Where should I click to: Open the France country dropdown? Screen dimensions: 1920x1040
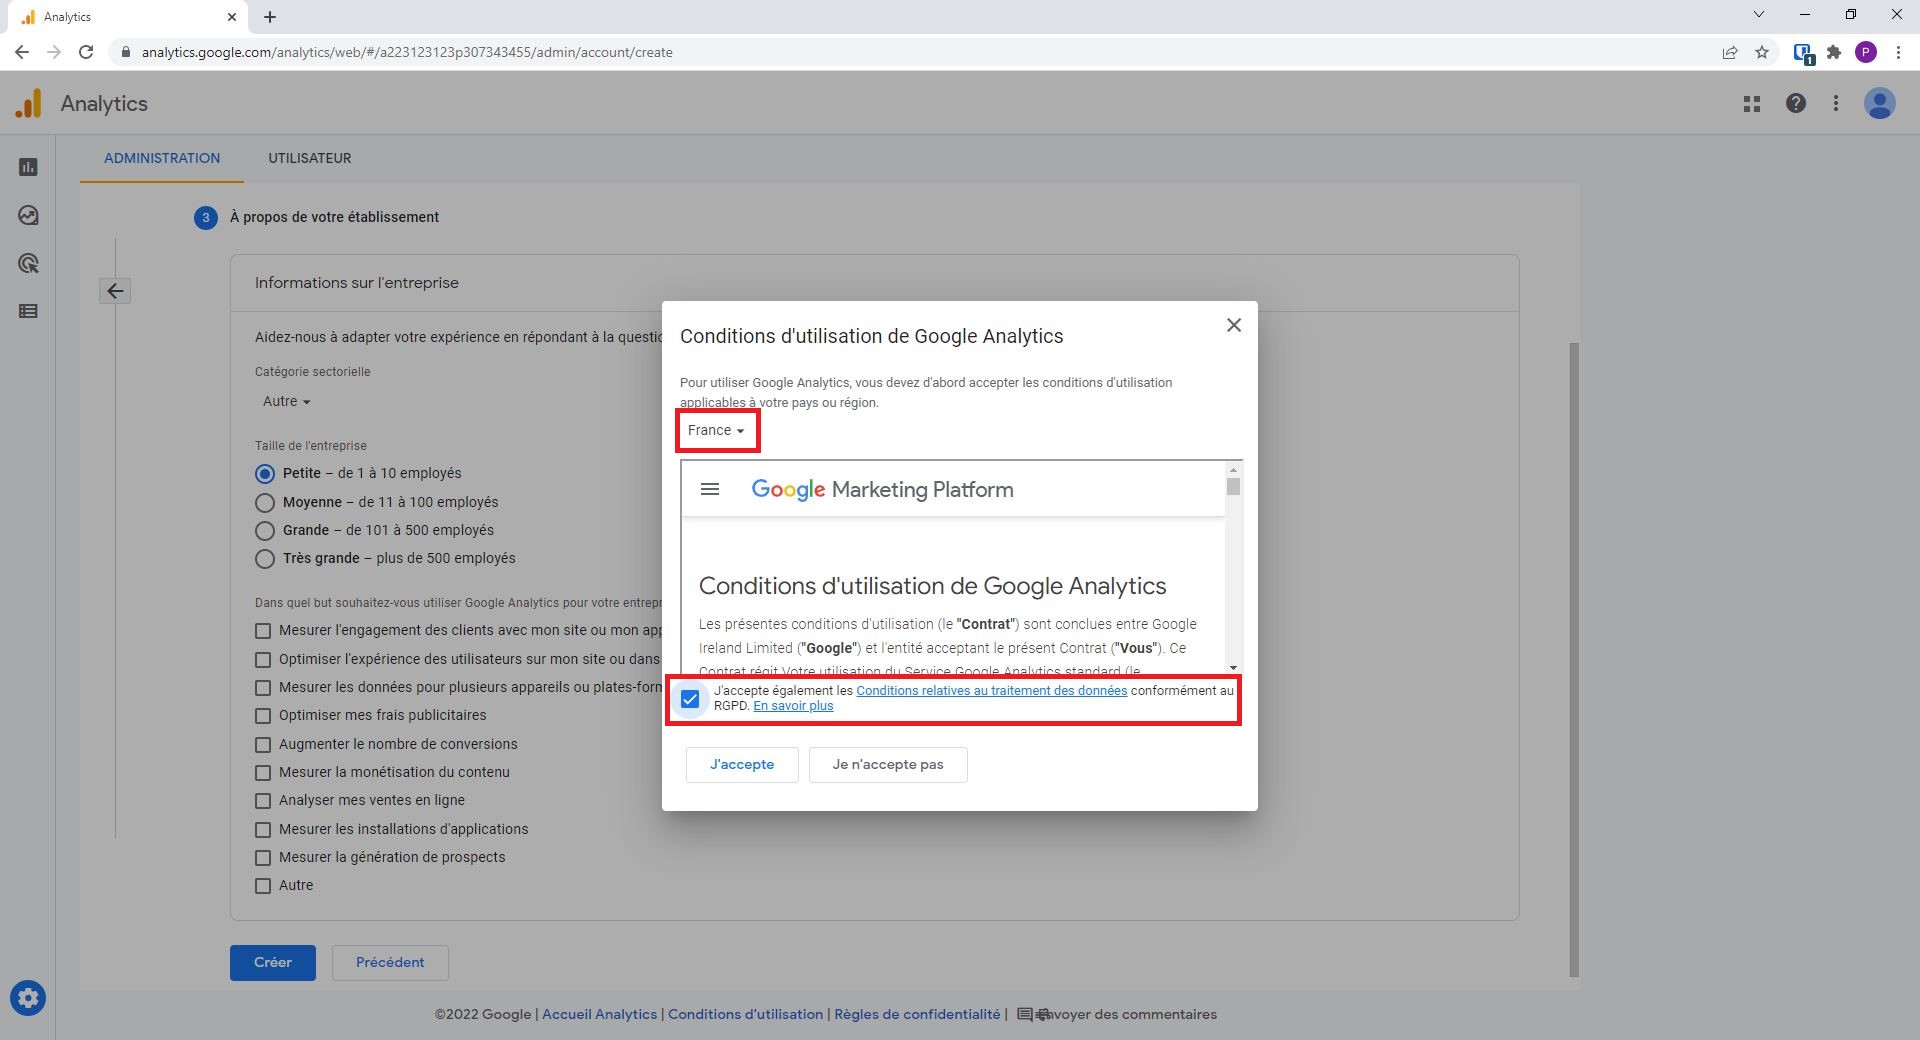pyautogui.click(x=716, y=430)
